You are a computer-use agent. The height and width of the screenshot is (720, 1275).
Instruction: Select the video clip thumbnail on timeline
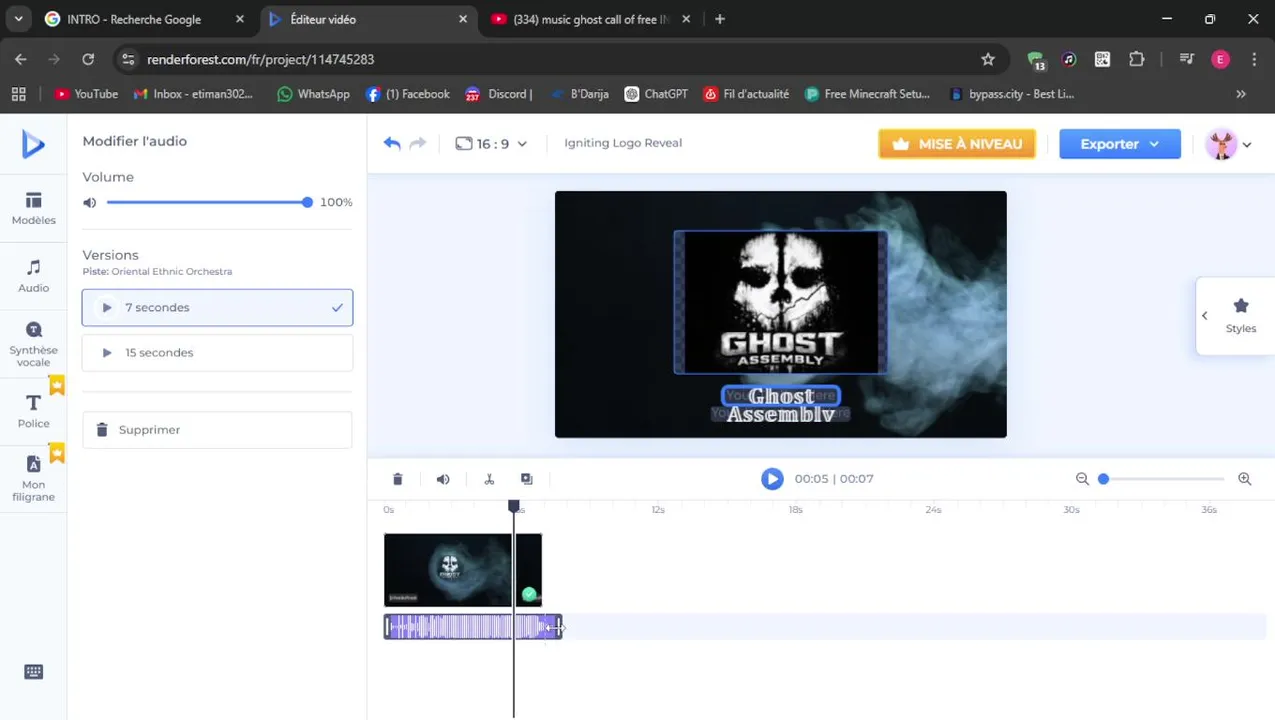463,570
